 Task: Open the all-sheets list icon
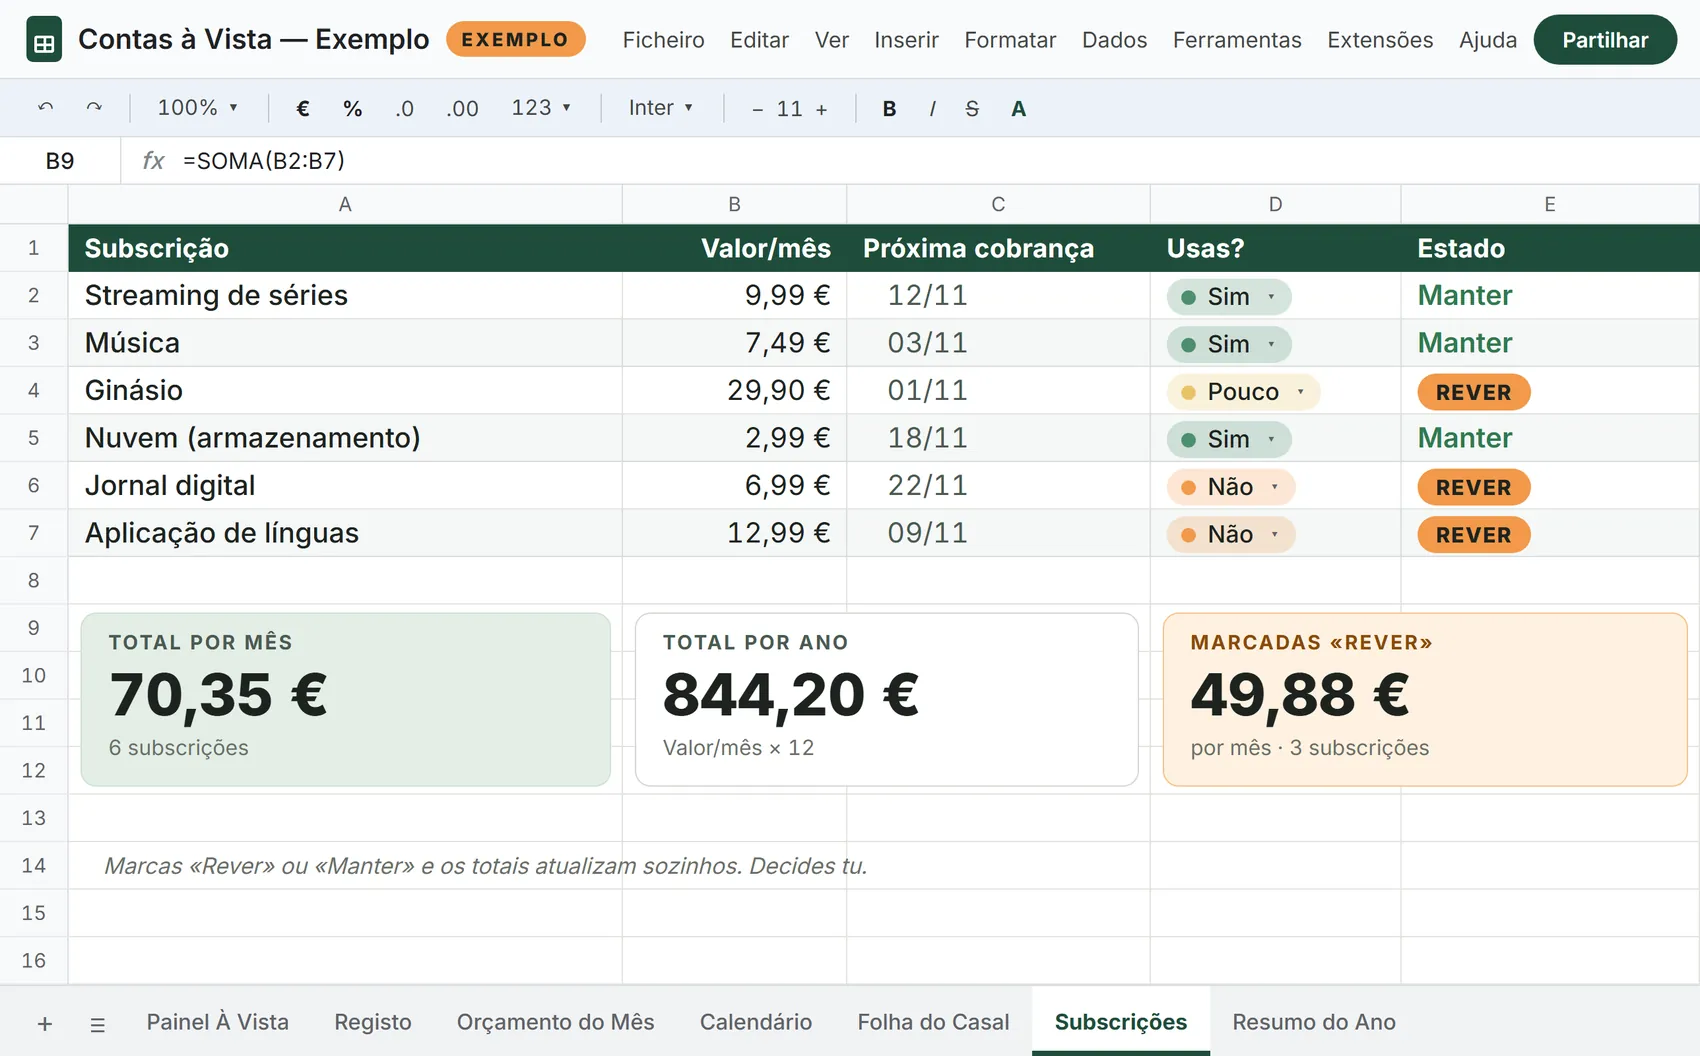(x=97, y=1024)
